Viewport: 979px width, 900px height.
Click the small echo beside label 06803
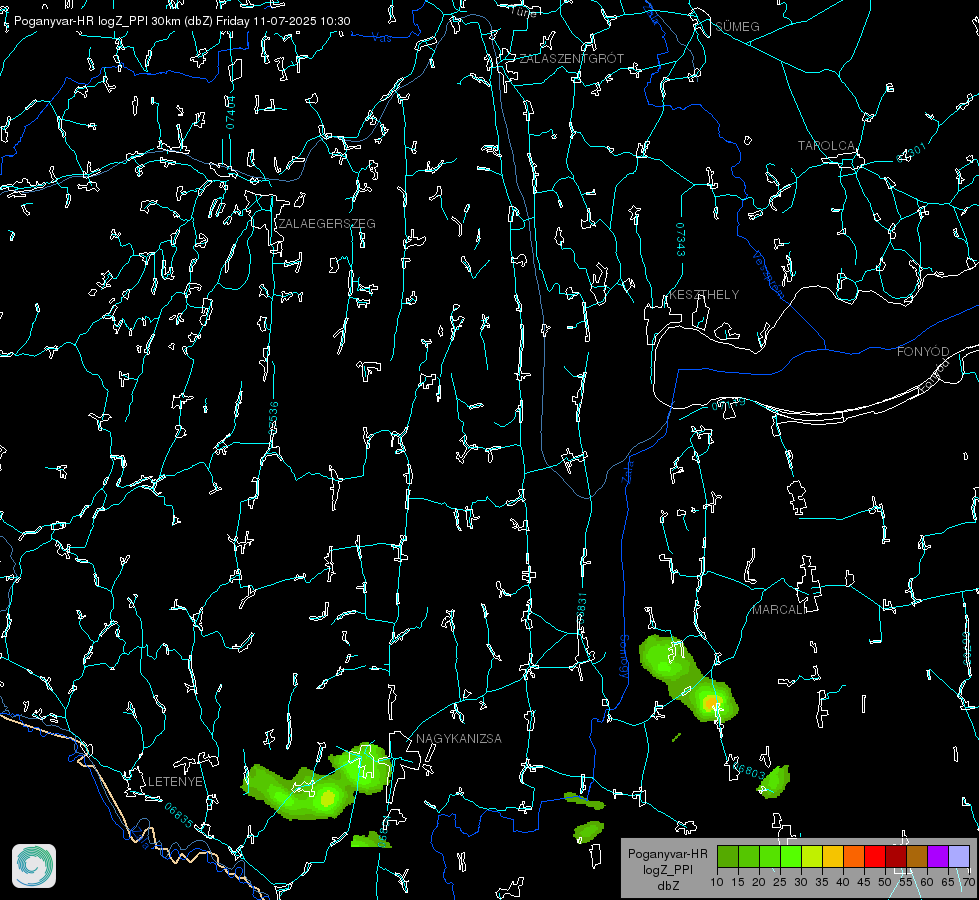click(775, 781)
